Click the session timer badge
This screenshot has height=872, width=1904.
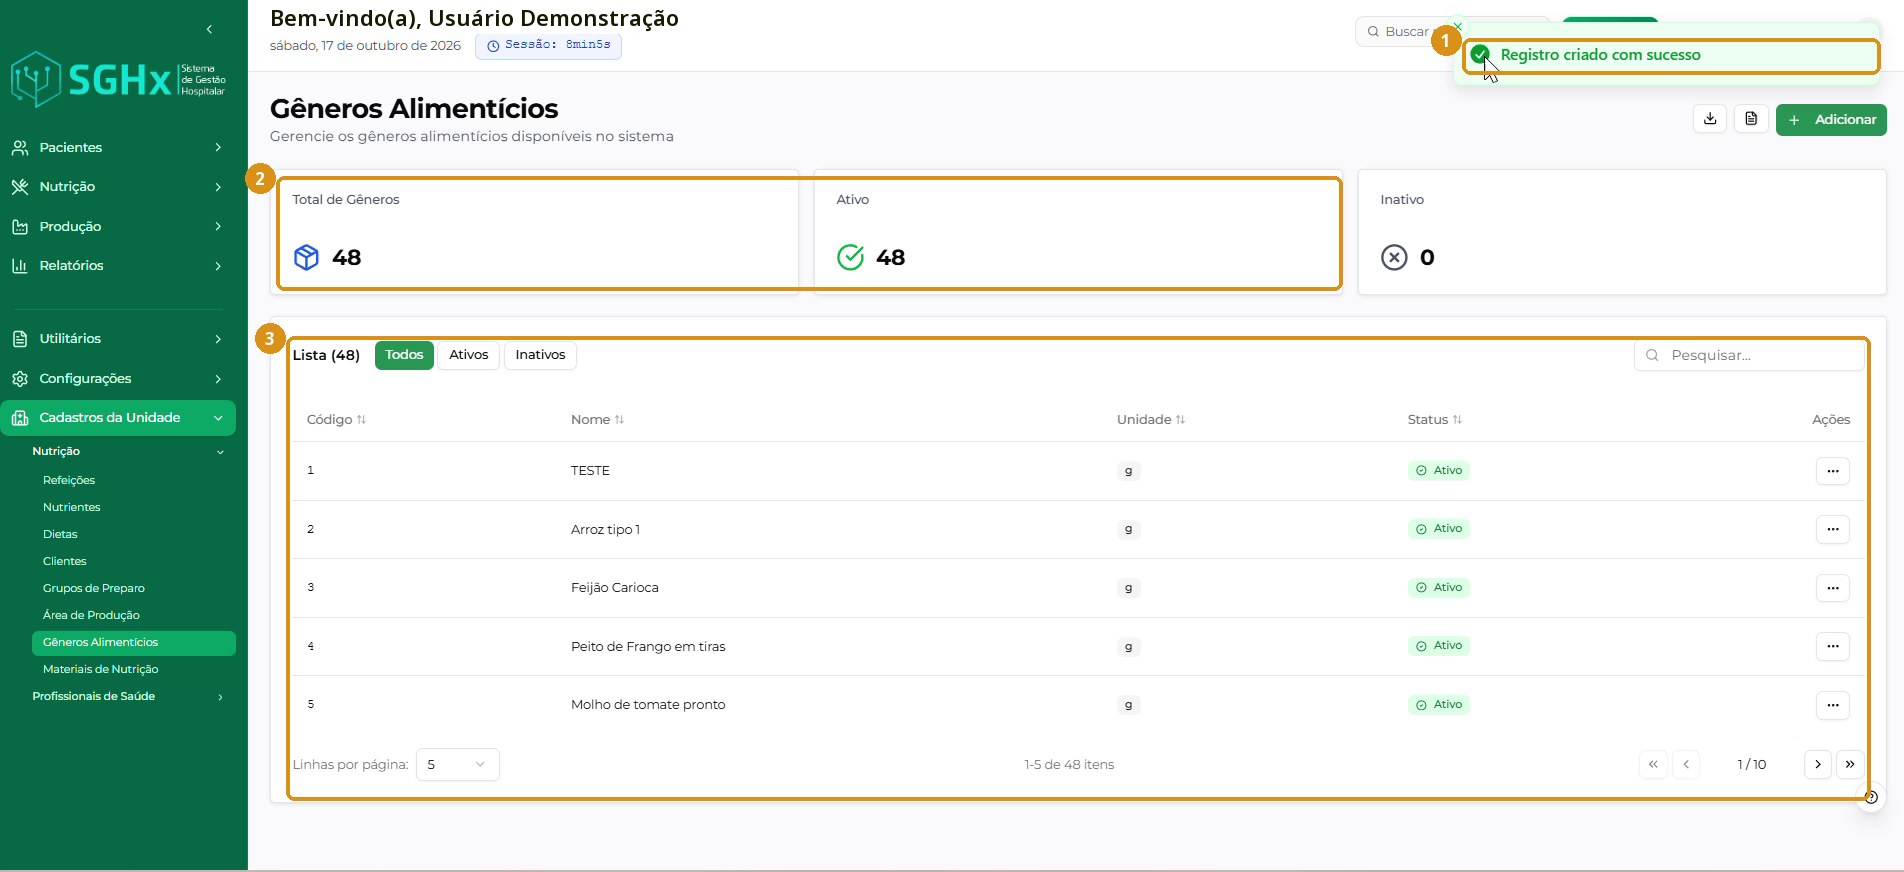tap(548, 46)
